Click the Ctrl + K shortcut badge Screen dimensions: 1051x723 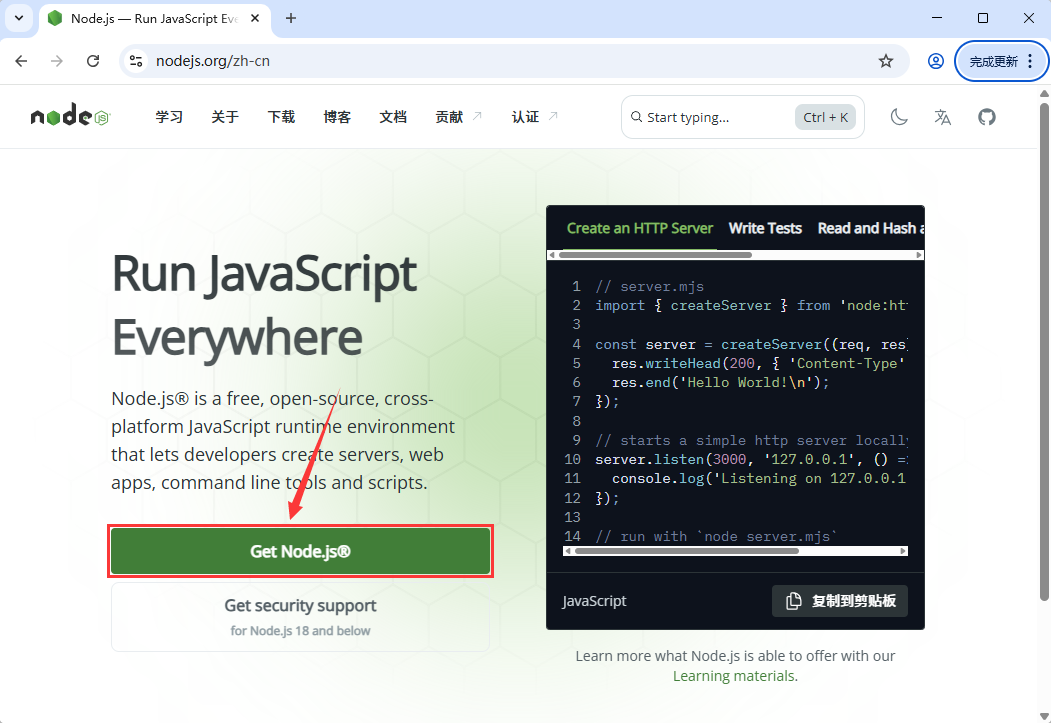(x=825, y=117)
